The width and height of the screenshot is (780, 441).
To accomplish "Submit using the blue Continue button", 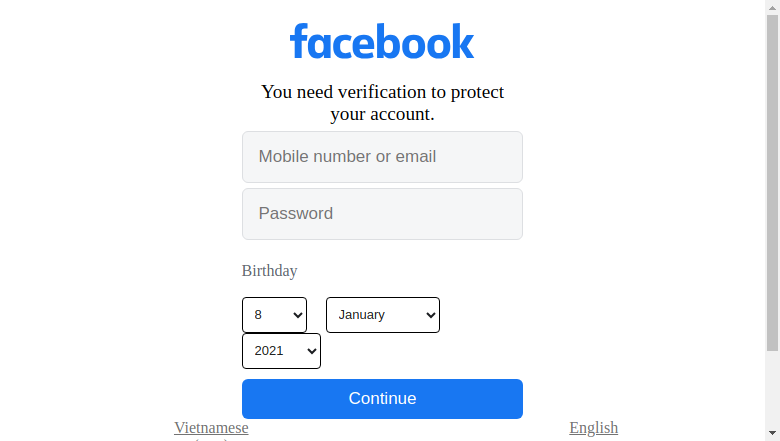I will pyautogui.click(x=382, y=399).
